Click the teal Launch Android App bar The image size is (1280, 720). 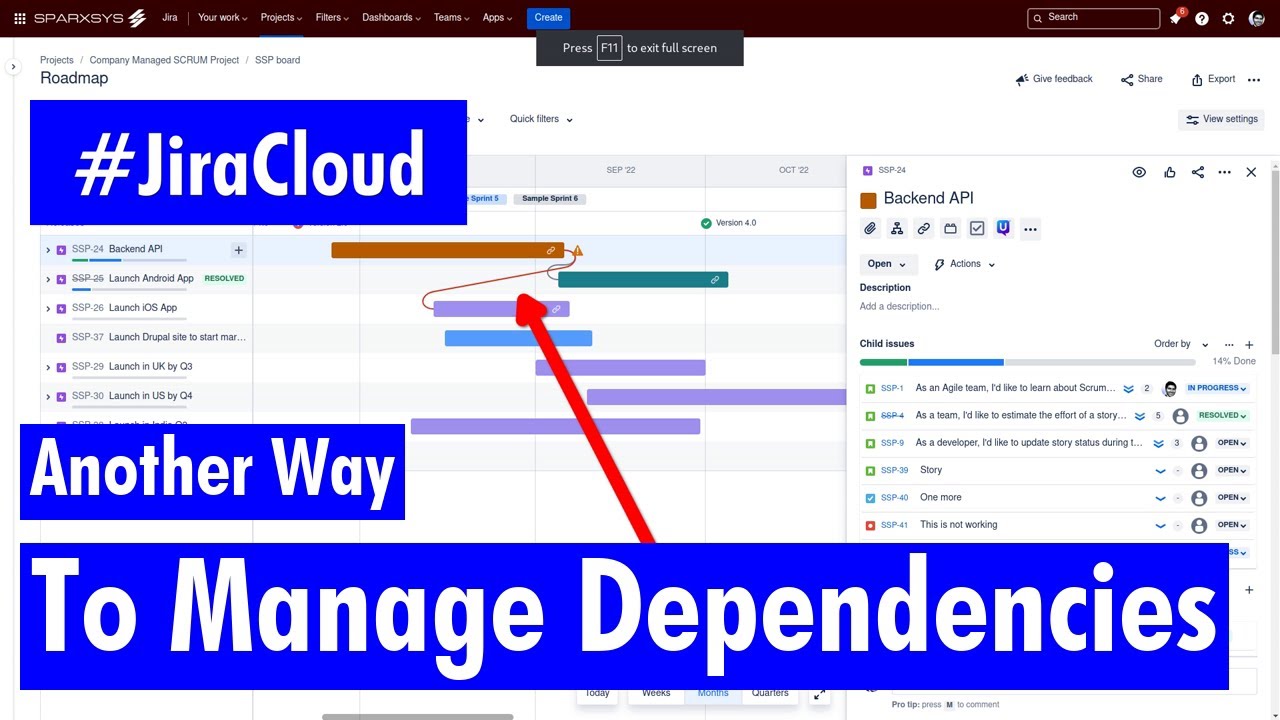[643, 279]
